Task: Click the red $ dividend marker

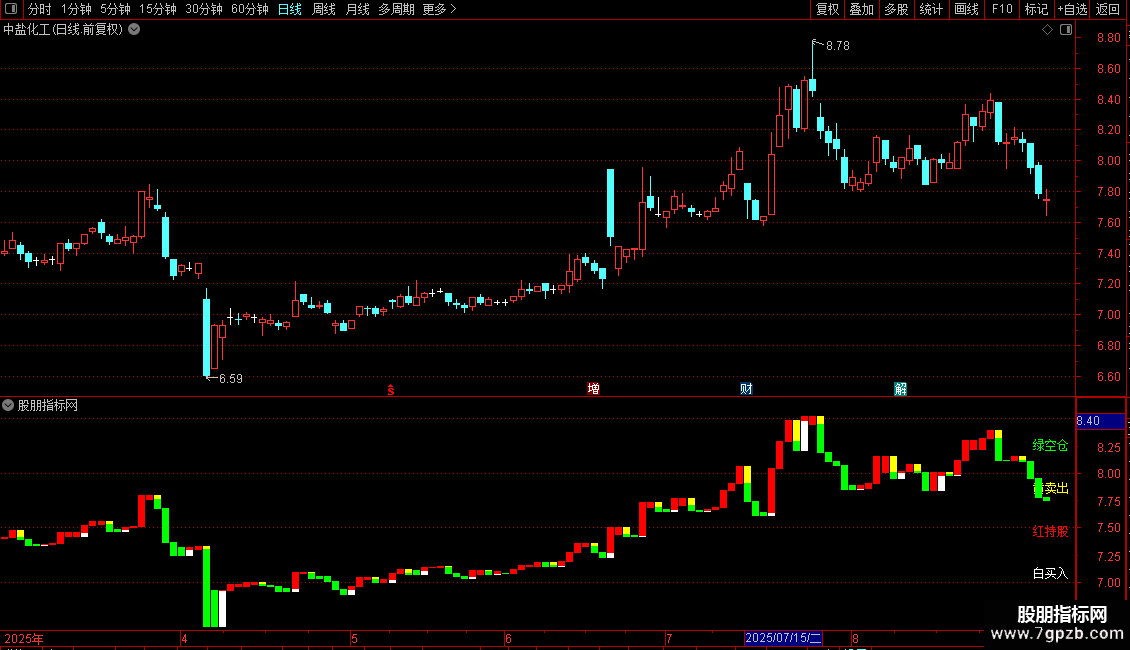Action: [391, 390]
